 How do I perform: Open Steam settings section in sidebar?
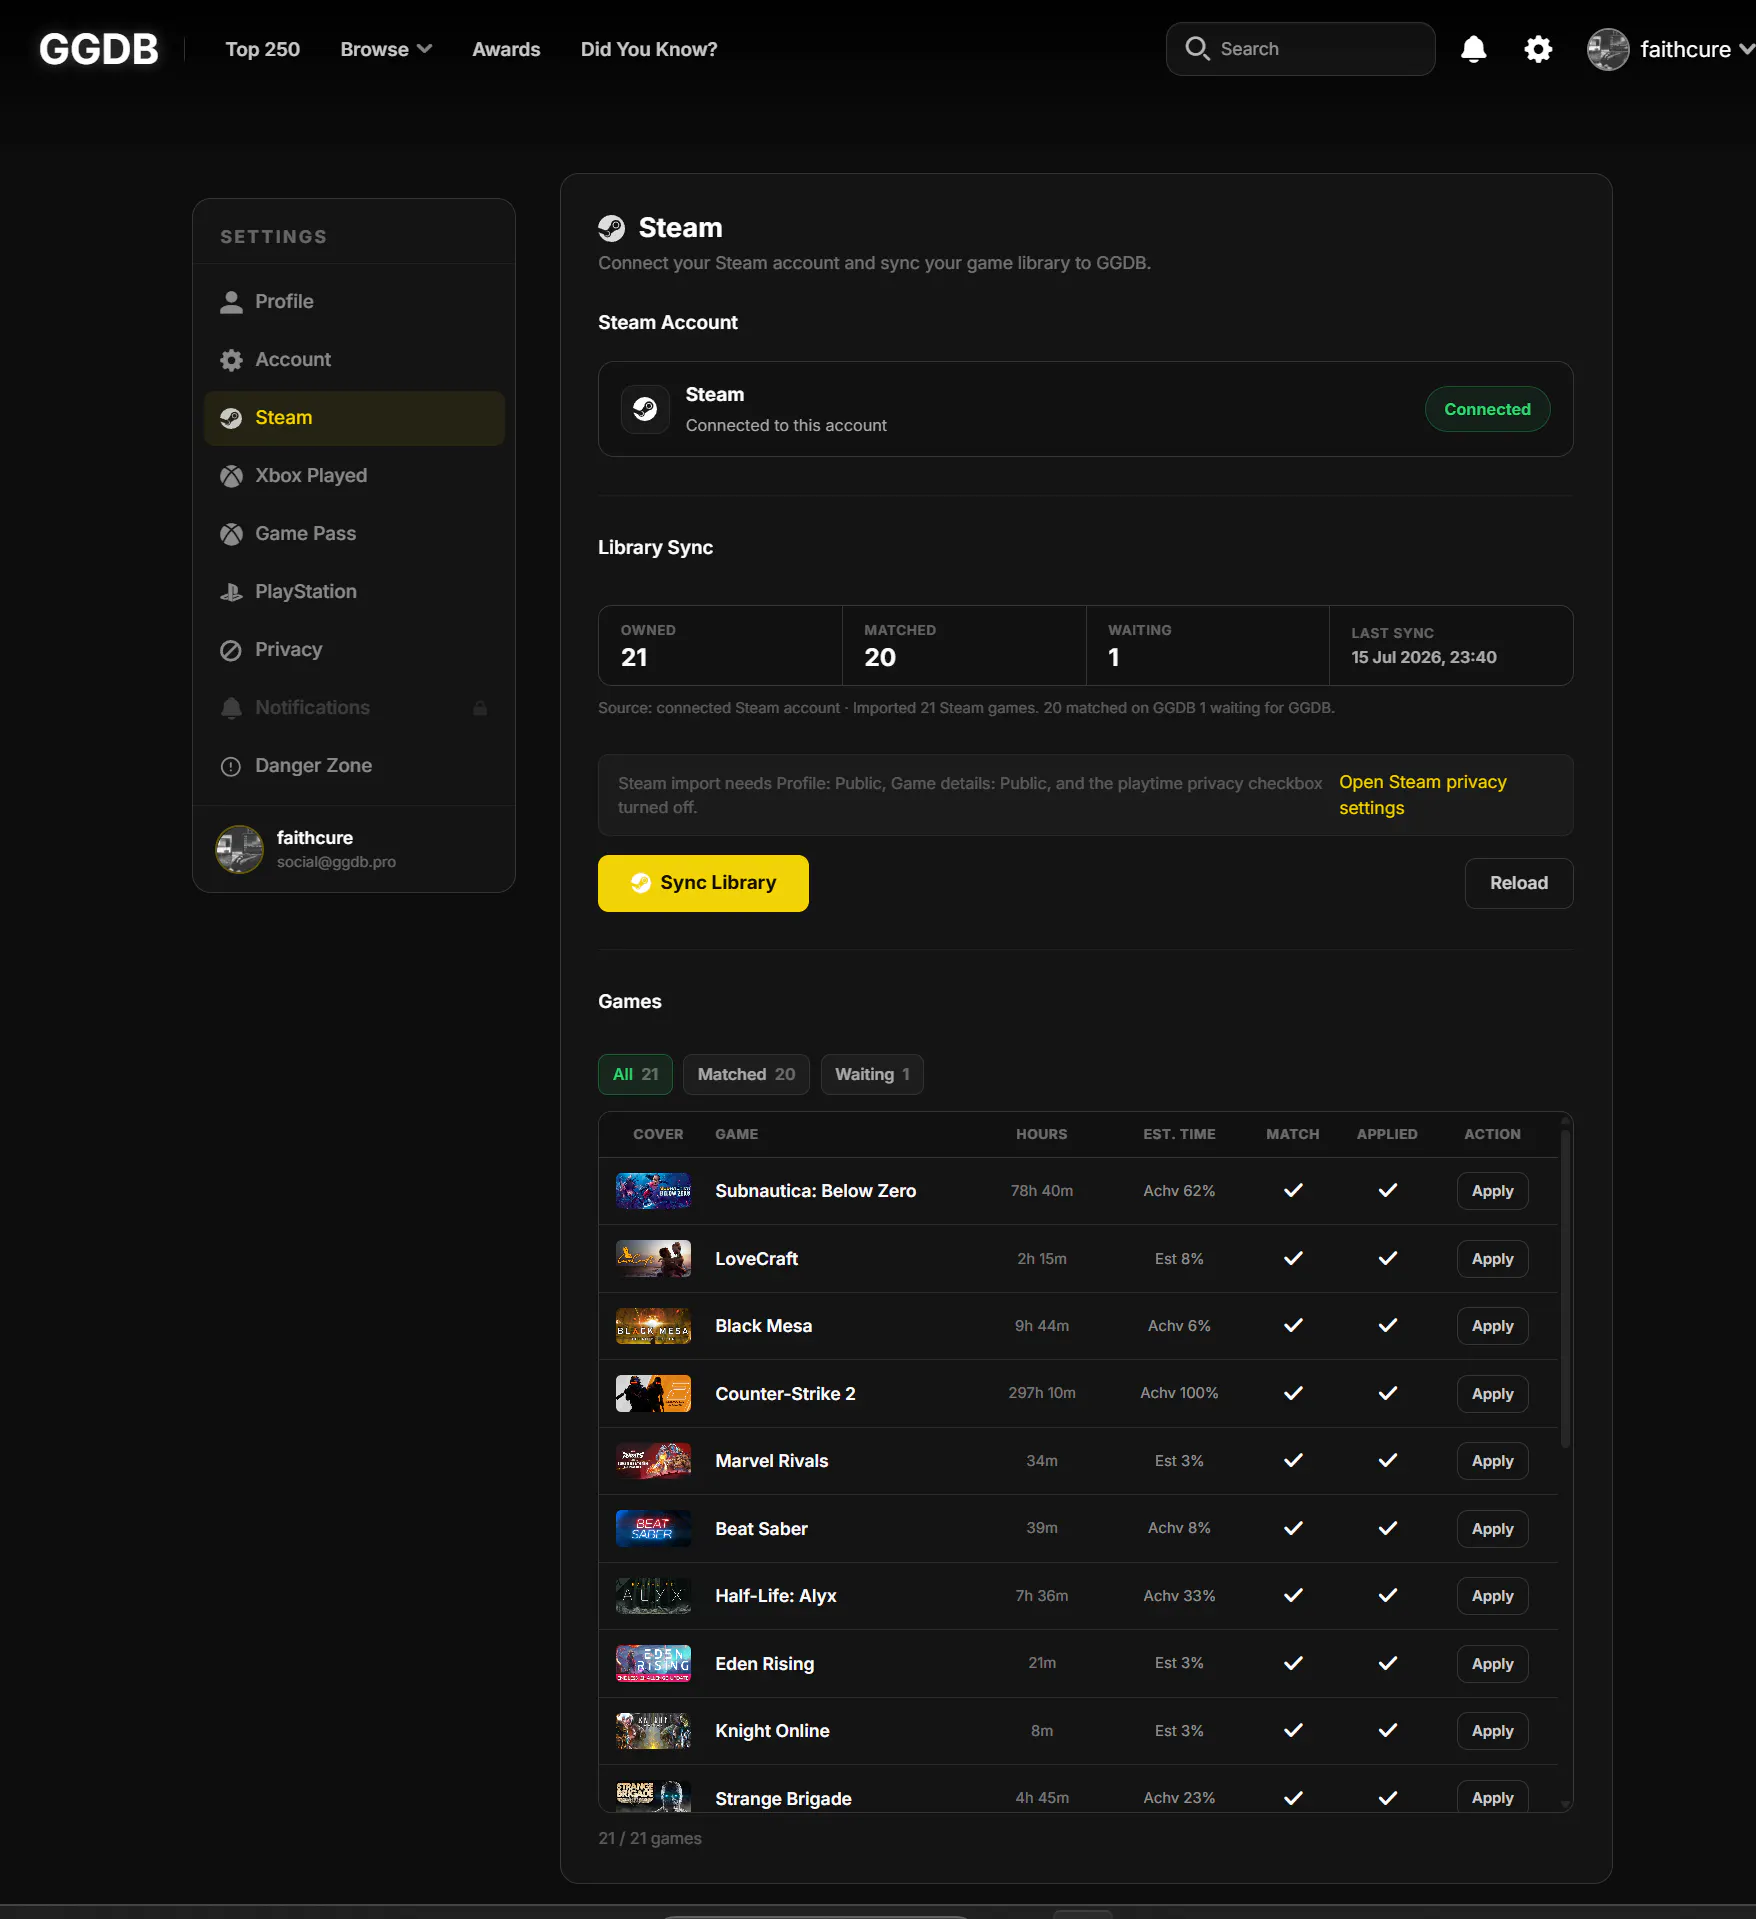354,418
